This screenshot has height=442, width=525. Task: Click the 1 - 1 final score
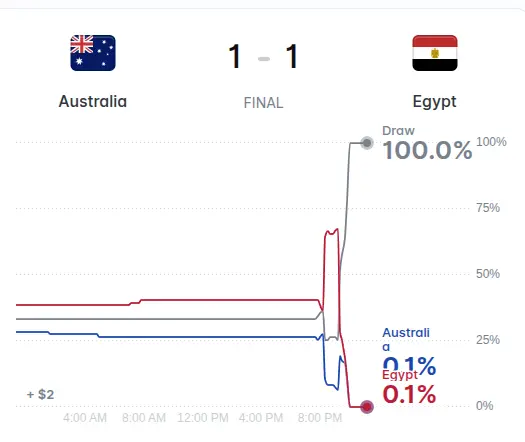pos(264,56)
